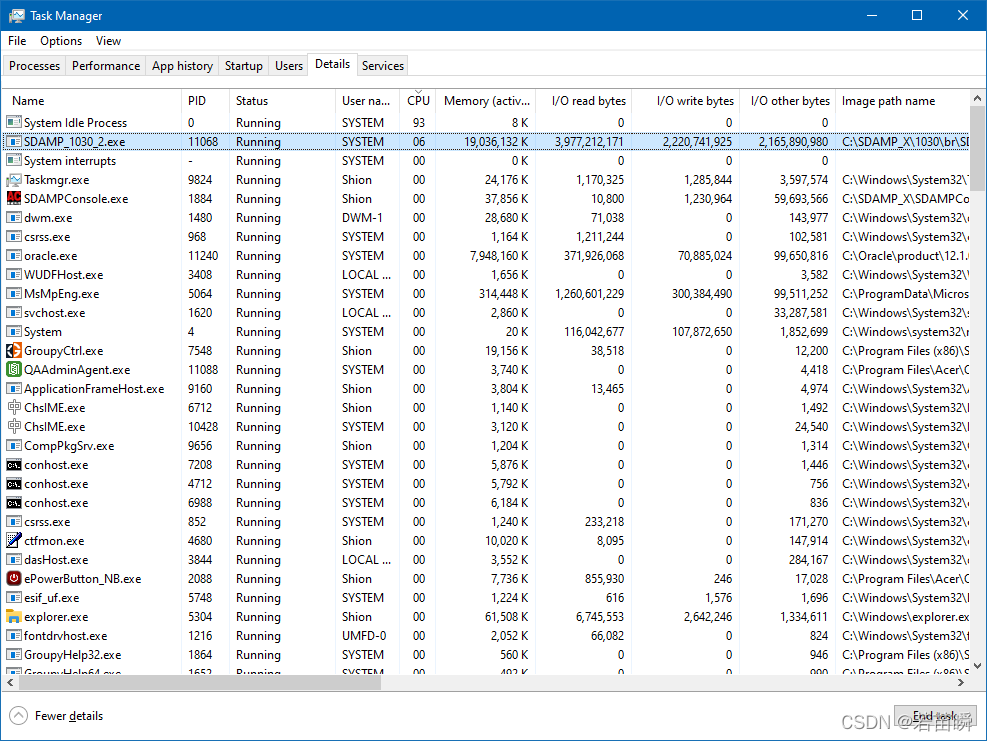The image size is (987, 741).
Task: Switch to the Processes tab
Action: tap(35, 65)
